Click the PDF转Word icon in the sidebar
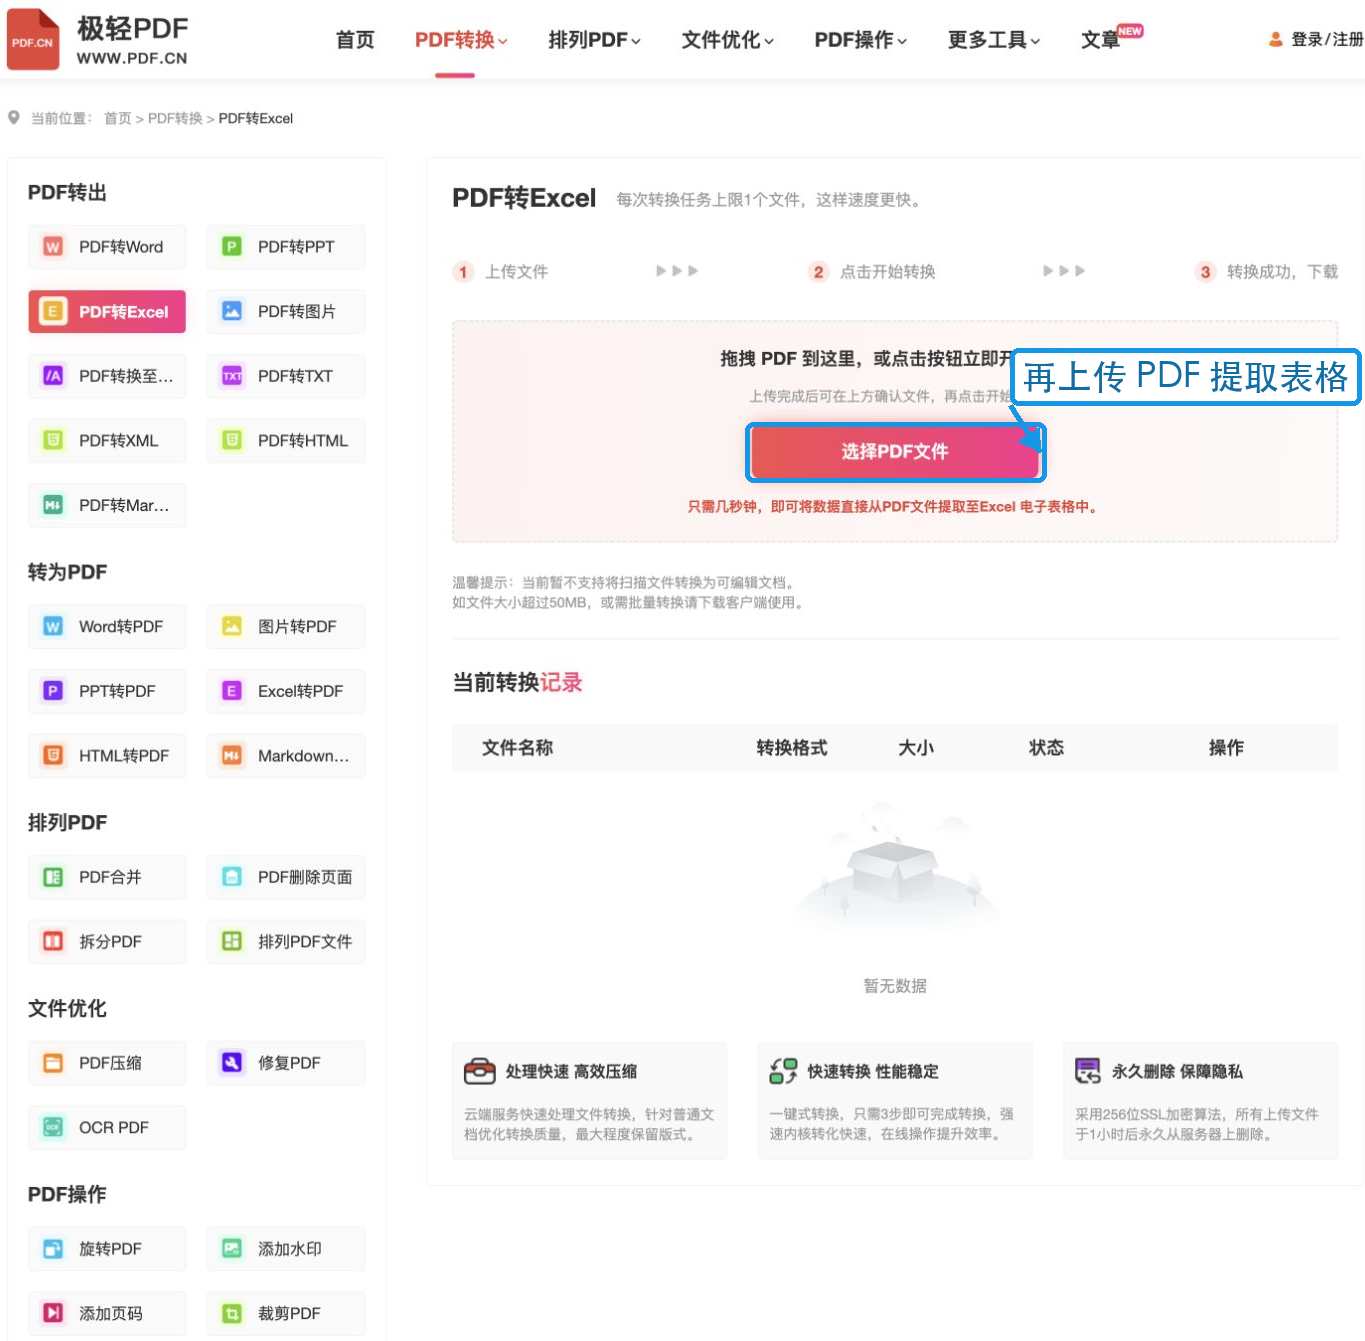Viewport: 1365px width, 1341px height. (53, 247)
